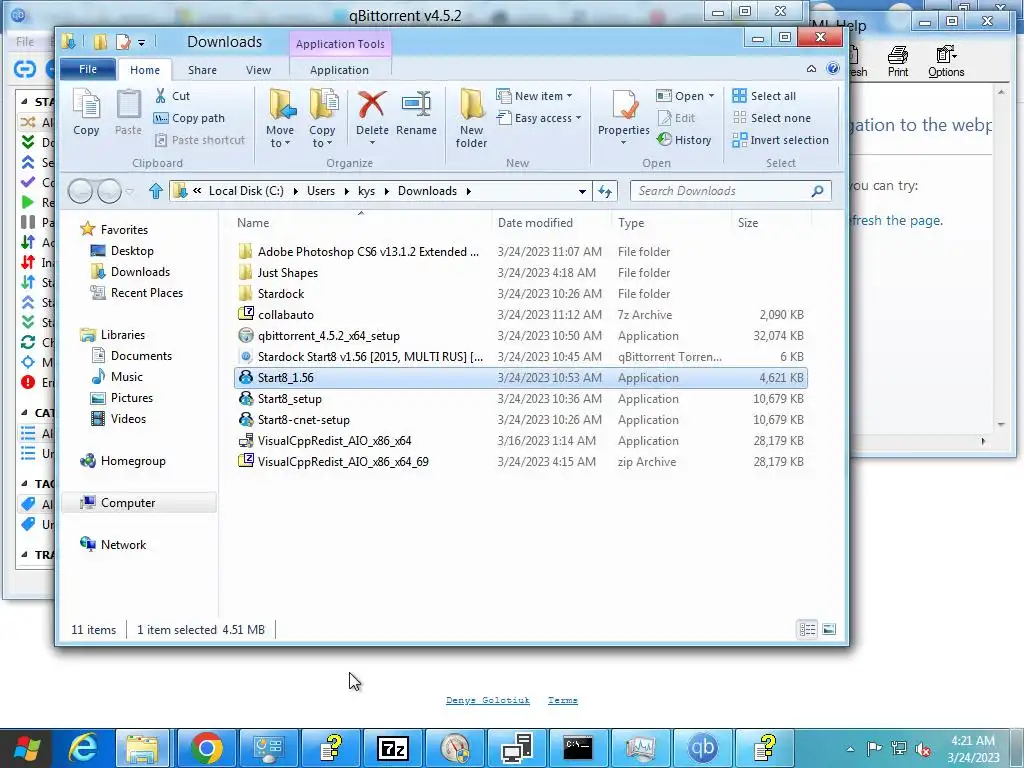Open the Quick Access Toolbar customize dropdown
Screen dimensions: 1024x768
point(141,43)
